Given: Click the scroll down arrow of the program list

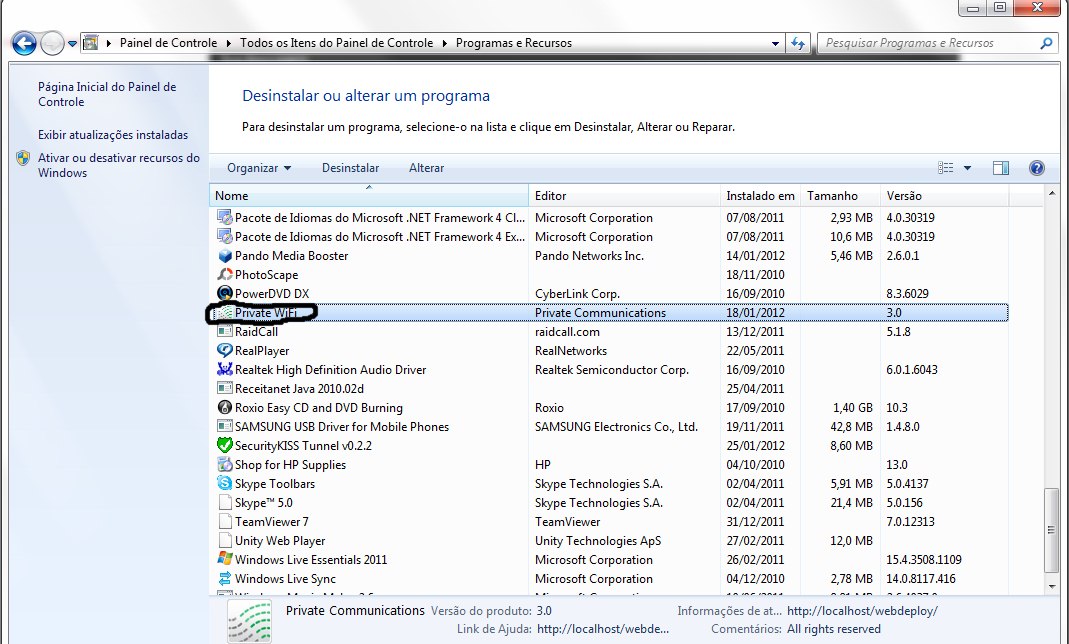Looking at the screenshot, I should (1051, 586).
